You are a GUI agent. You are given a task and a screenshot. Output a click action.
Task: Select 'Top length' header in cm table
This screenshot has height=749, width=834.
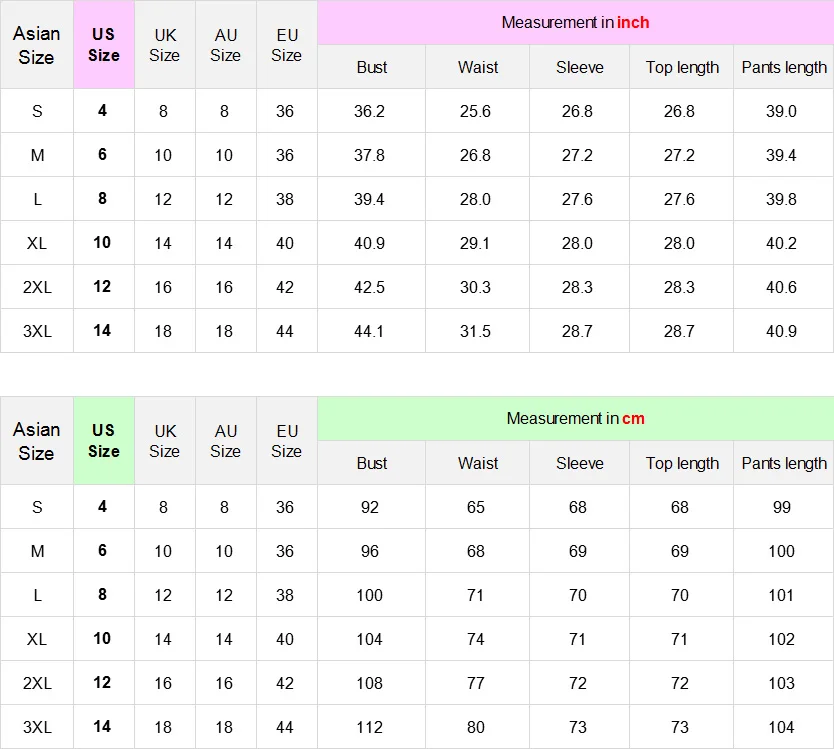682,463
